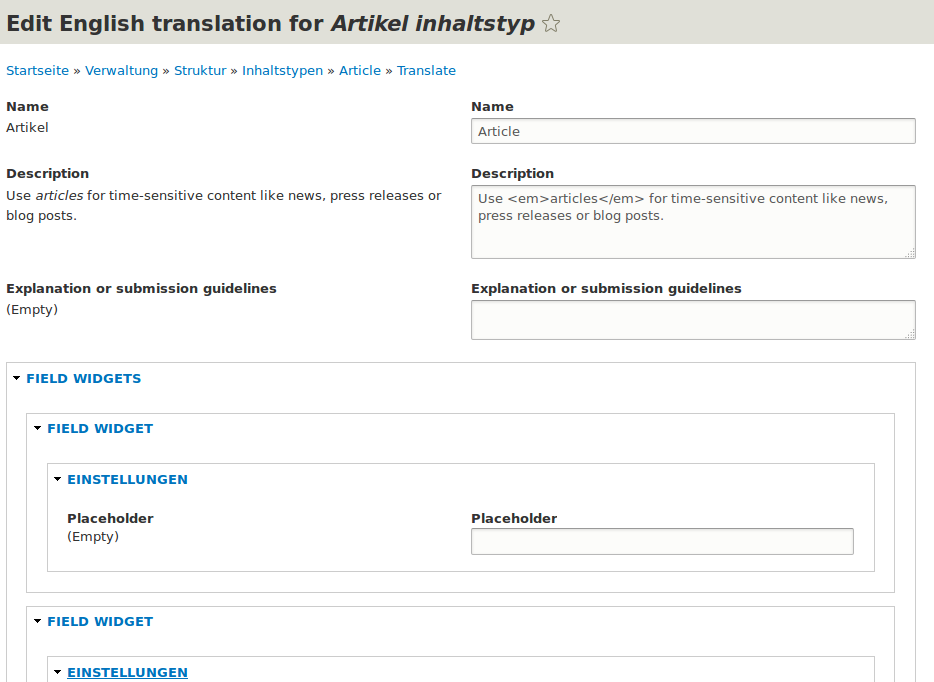Screen dimensions: 934x682
Task: Collapse the first EINSTELLUNGEN legend text
Action: (127, 480)
